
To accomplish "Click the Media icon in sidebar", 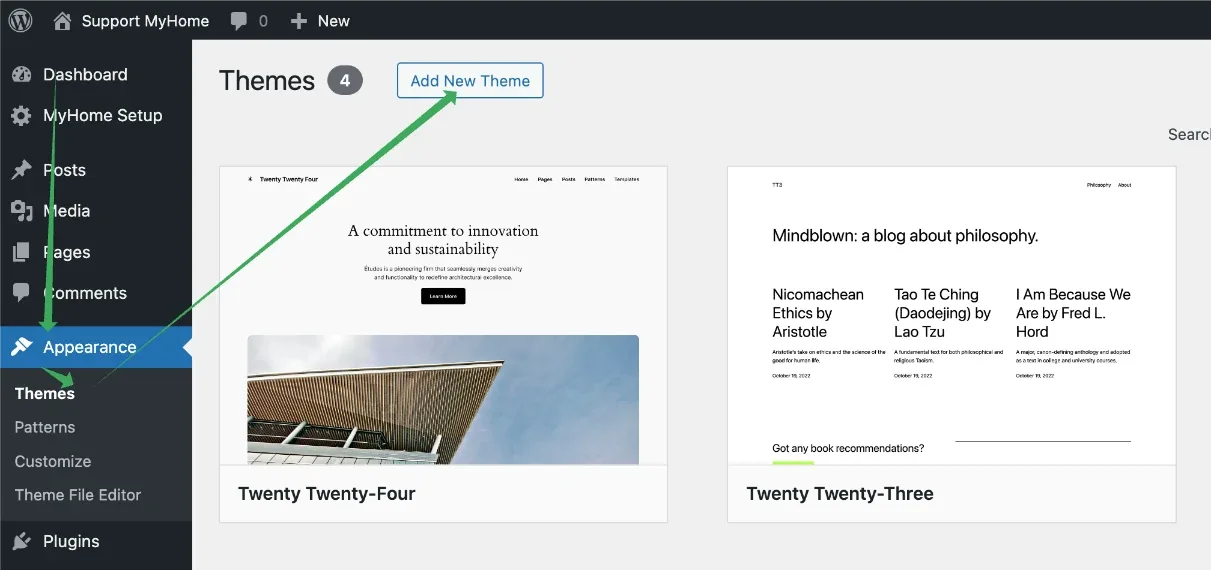I will coord(21,211).
